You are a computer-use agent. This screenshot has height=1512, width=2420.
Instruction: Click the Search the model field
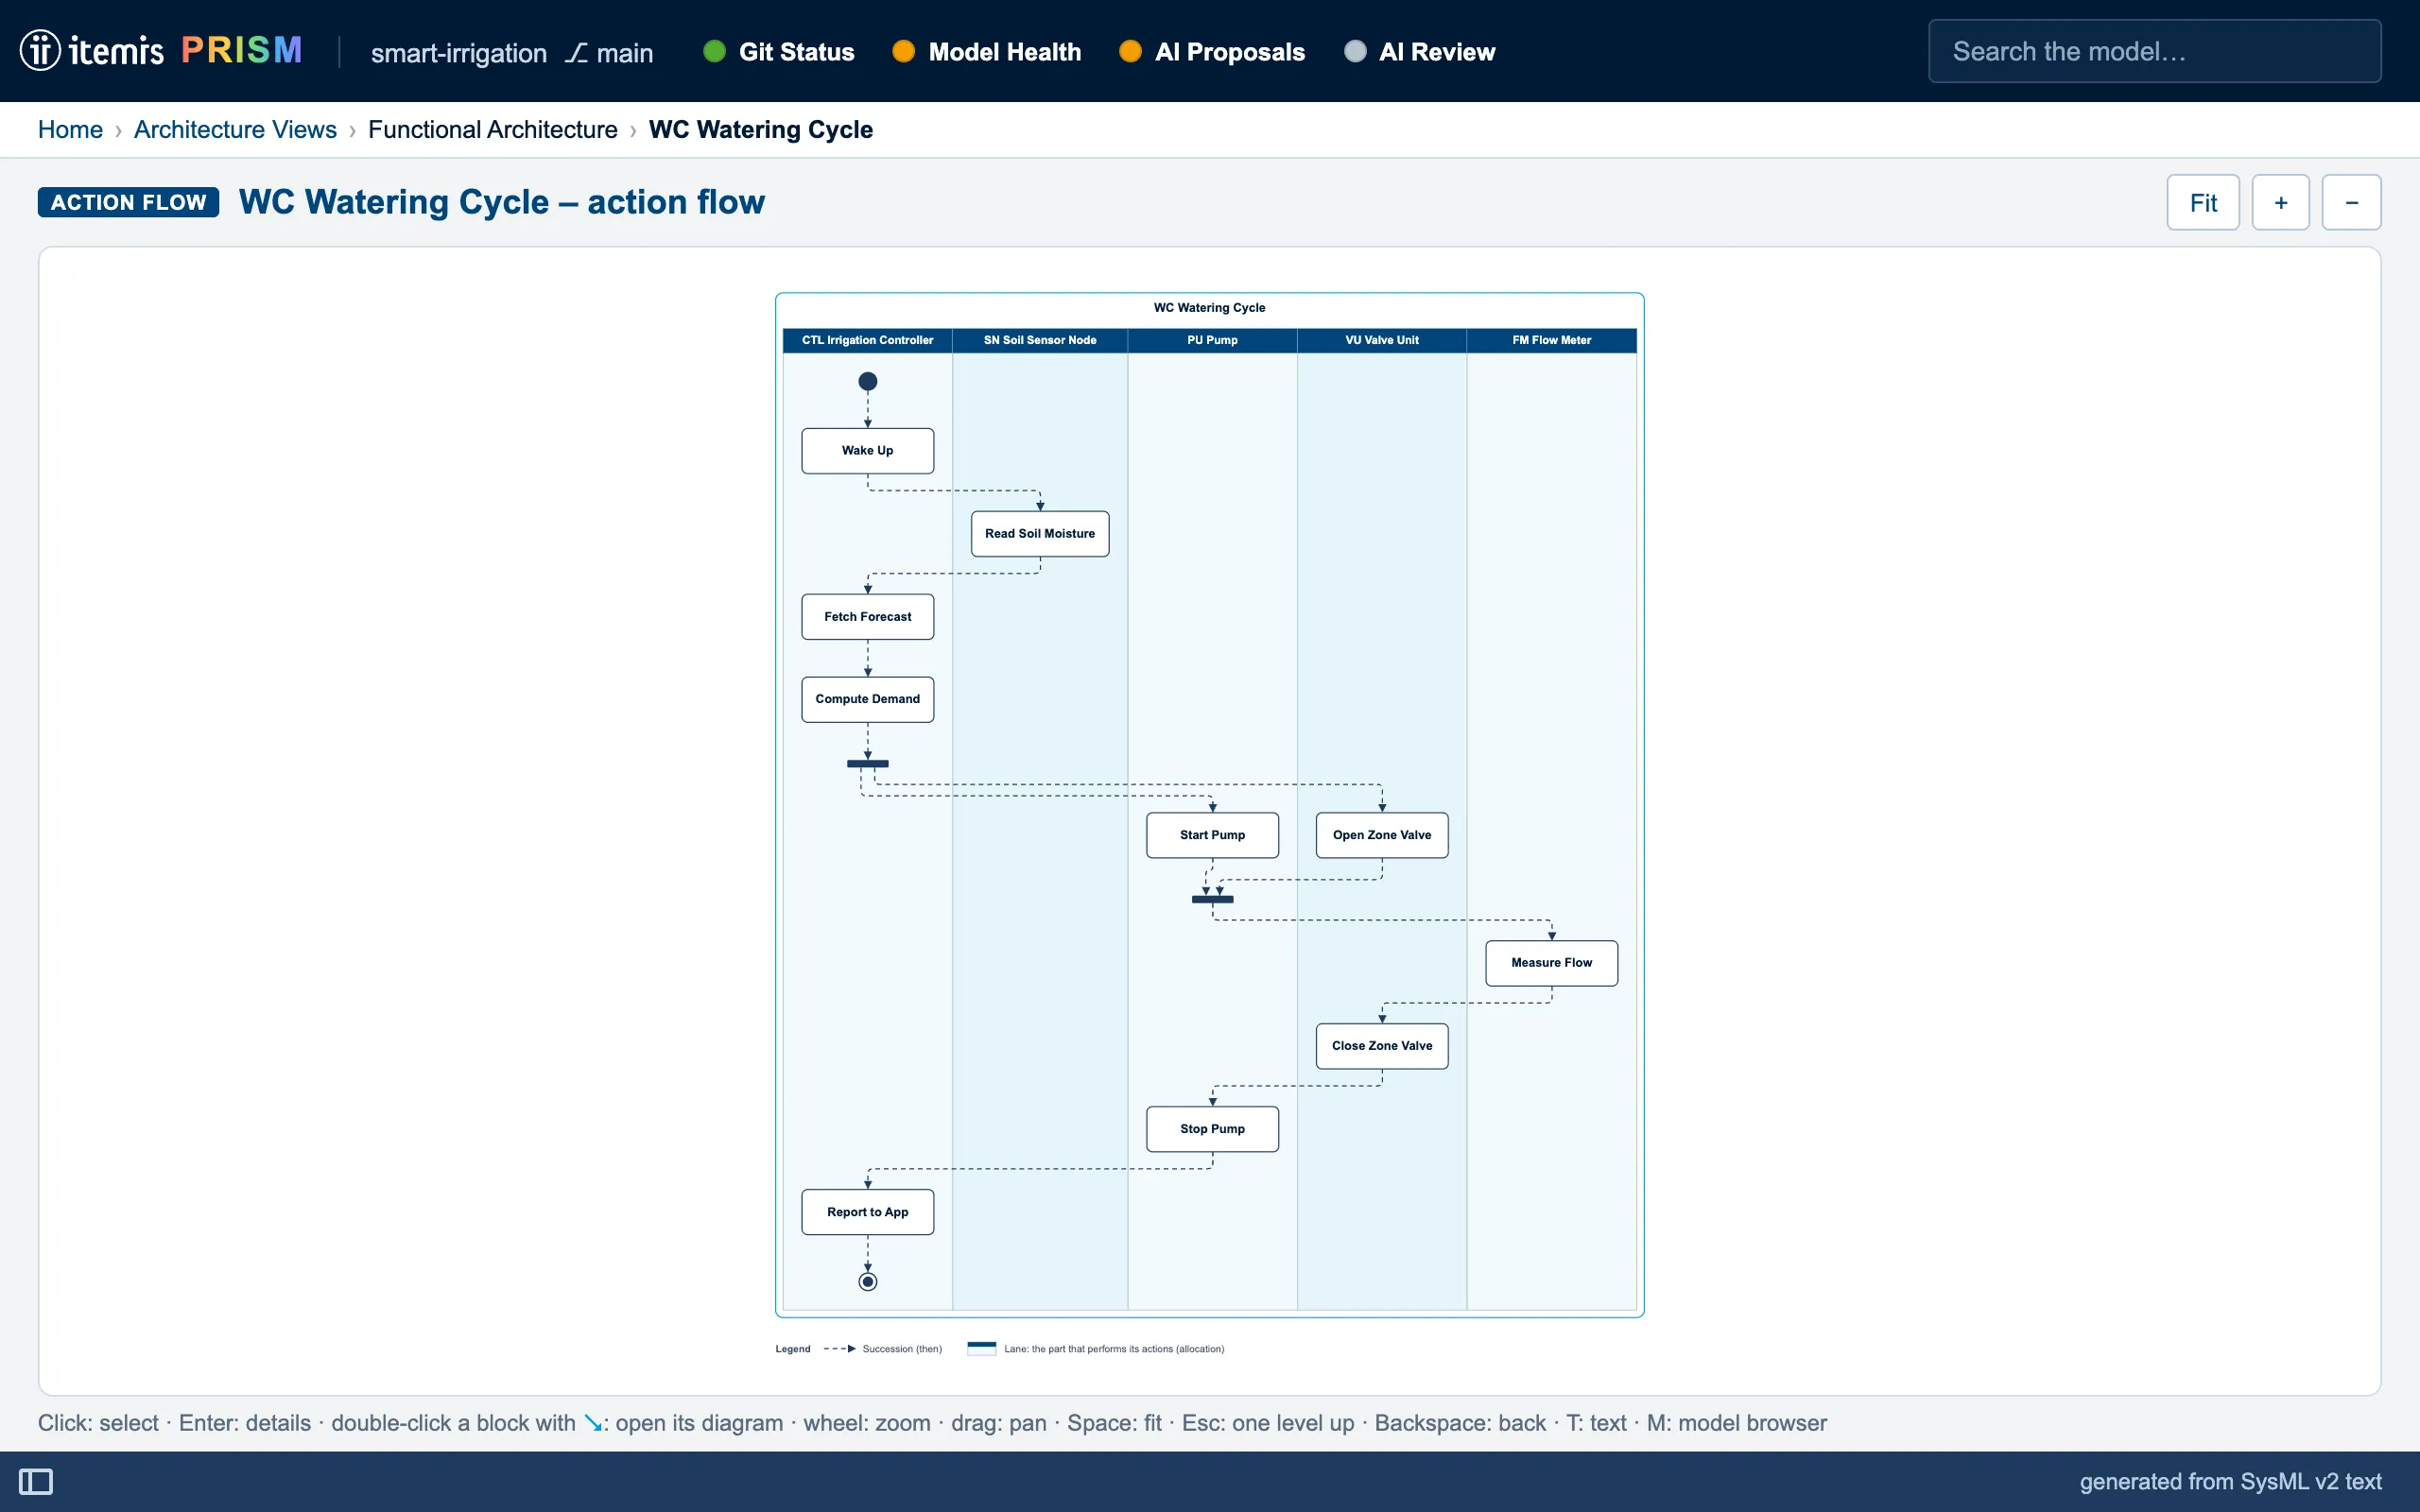pos(2154,51)
